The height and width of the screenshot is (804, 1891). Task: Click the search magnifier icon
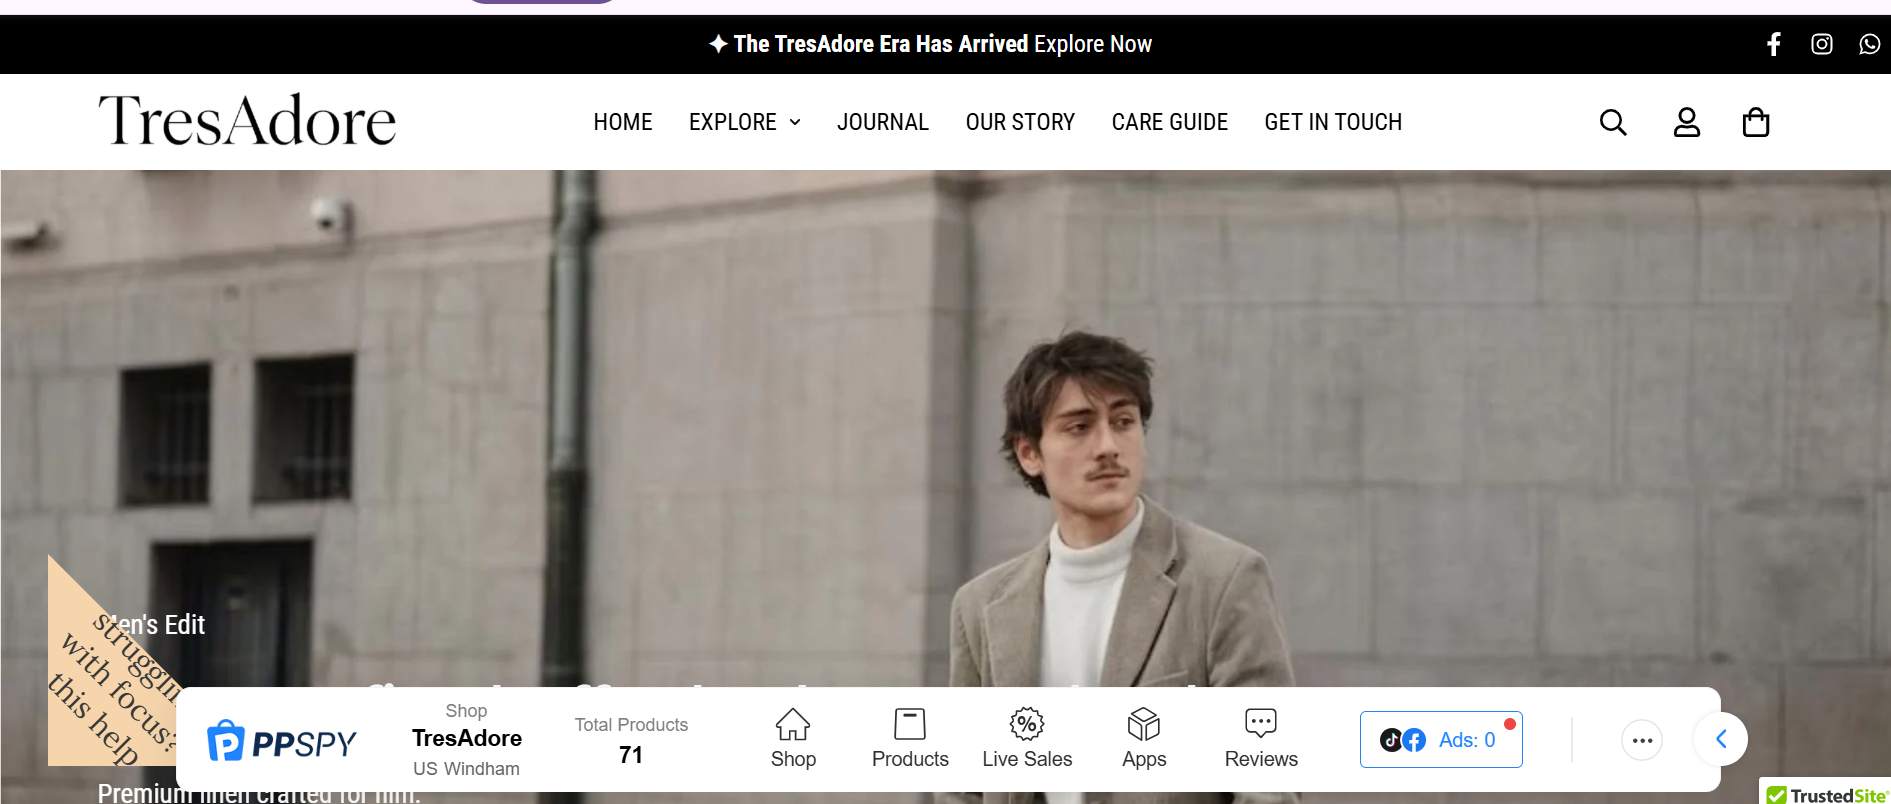pos(1612,122)
